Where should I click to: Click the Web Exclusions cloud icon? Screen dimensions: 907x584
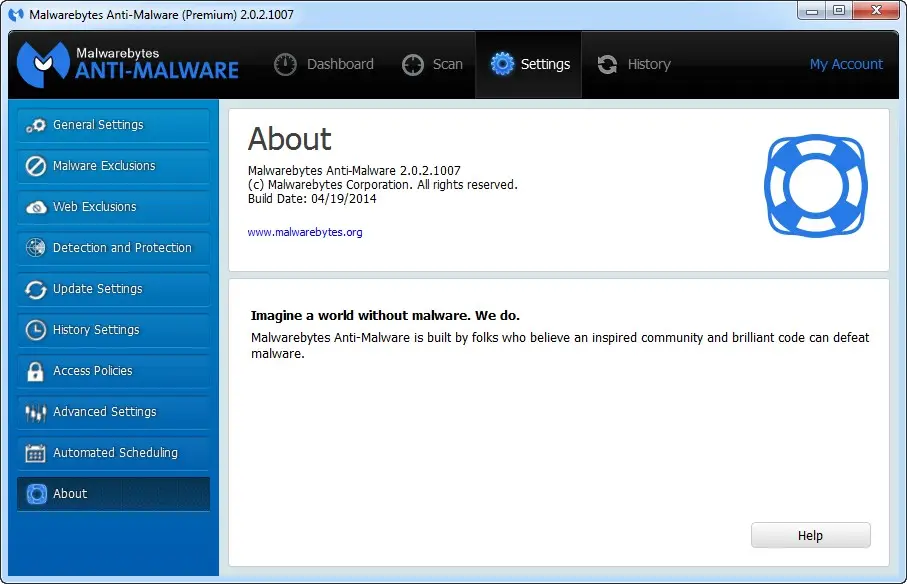click(36, 207)
